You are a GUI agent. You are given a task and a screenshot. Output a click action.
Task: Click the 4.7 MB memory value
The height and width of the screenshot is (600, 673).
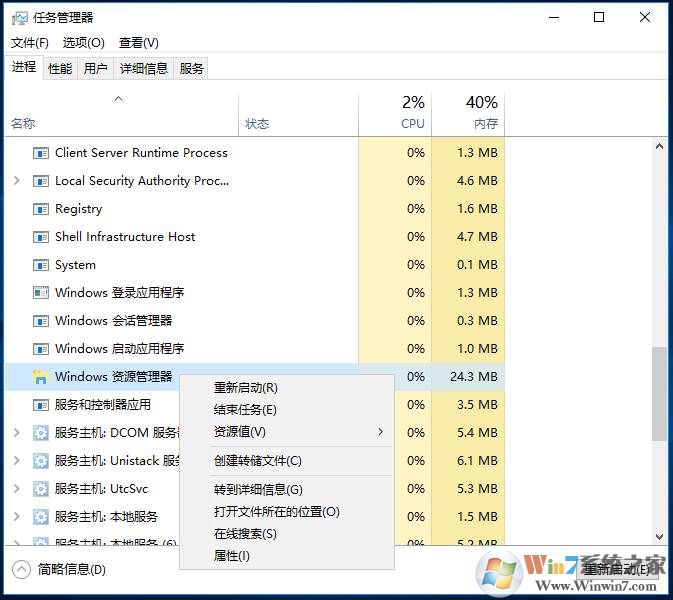click(477, 236)
